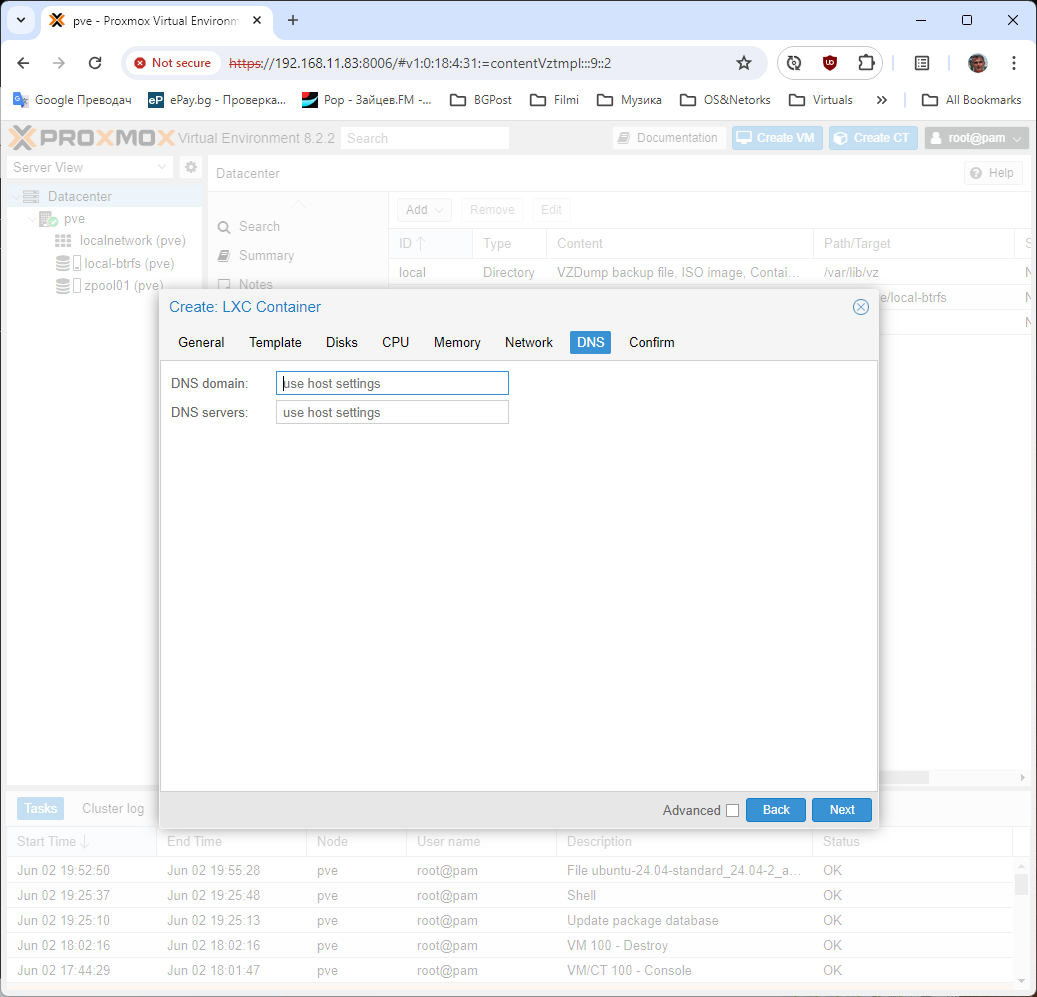Open the Chrome profile avatar
The height and width of the screenshot is (997, 1037).
click(x=977, y=63)
